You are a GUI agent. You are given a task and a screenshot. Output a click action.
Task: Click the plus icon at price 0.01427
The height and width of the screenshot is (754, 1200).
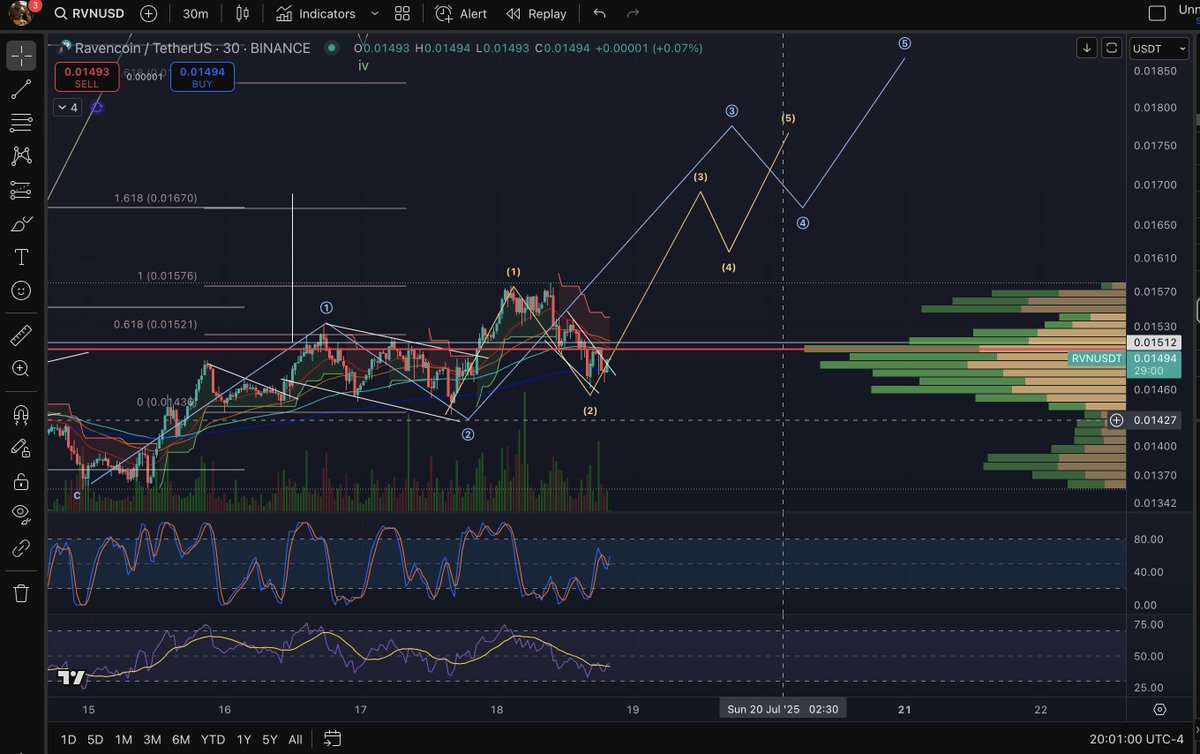(x=1116, y=420)
